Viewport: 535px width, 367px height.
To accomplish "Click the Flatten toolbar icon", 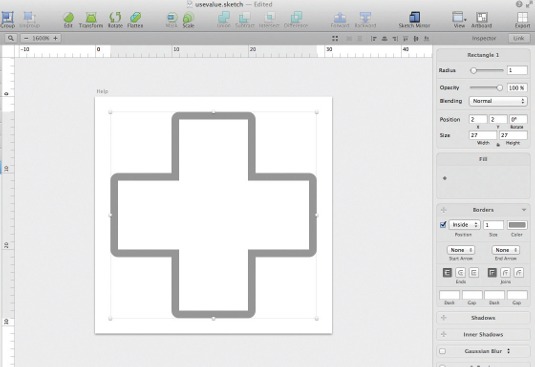I will (x=135, y=18).
